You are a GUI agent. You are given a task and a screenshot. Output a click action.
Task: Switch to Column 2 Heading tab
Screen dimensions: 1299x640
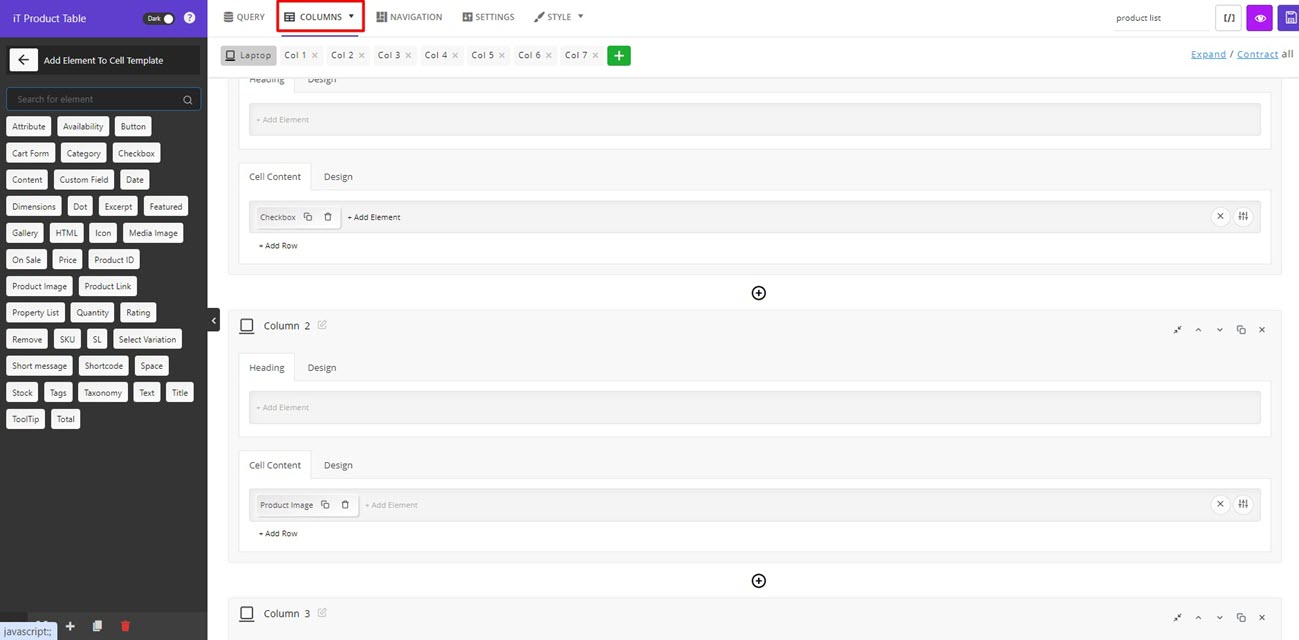pyautogui.click(x=267, y=368)
